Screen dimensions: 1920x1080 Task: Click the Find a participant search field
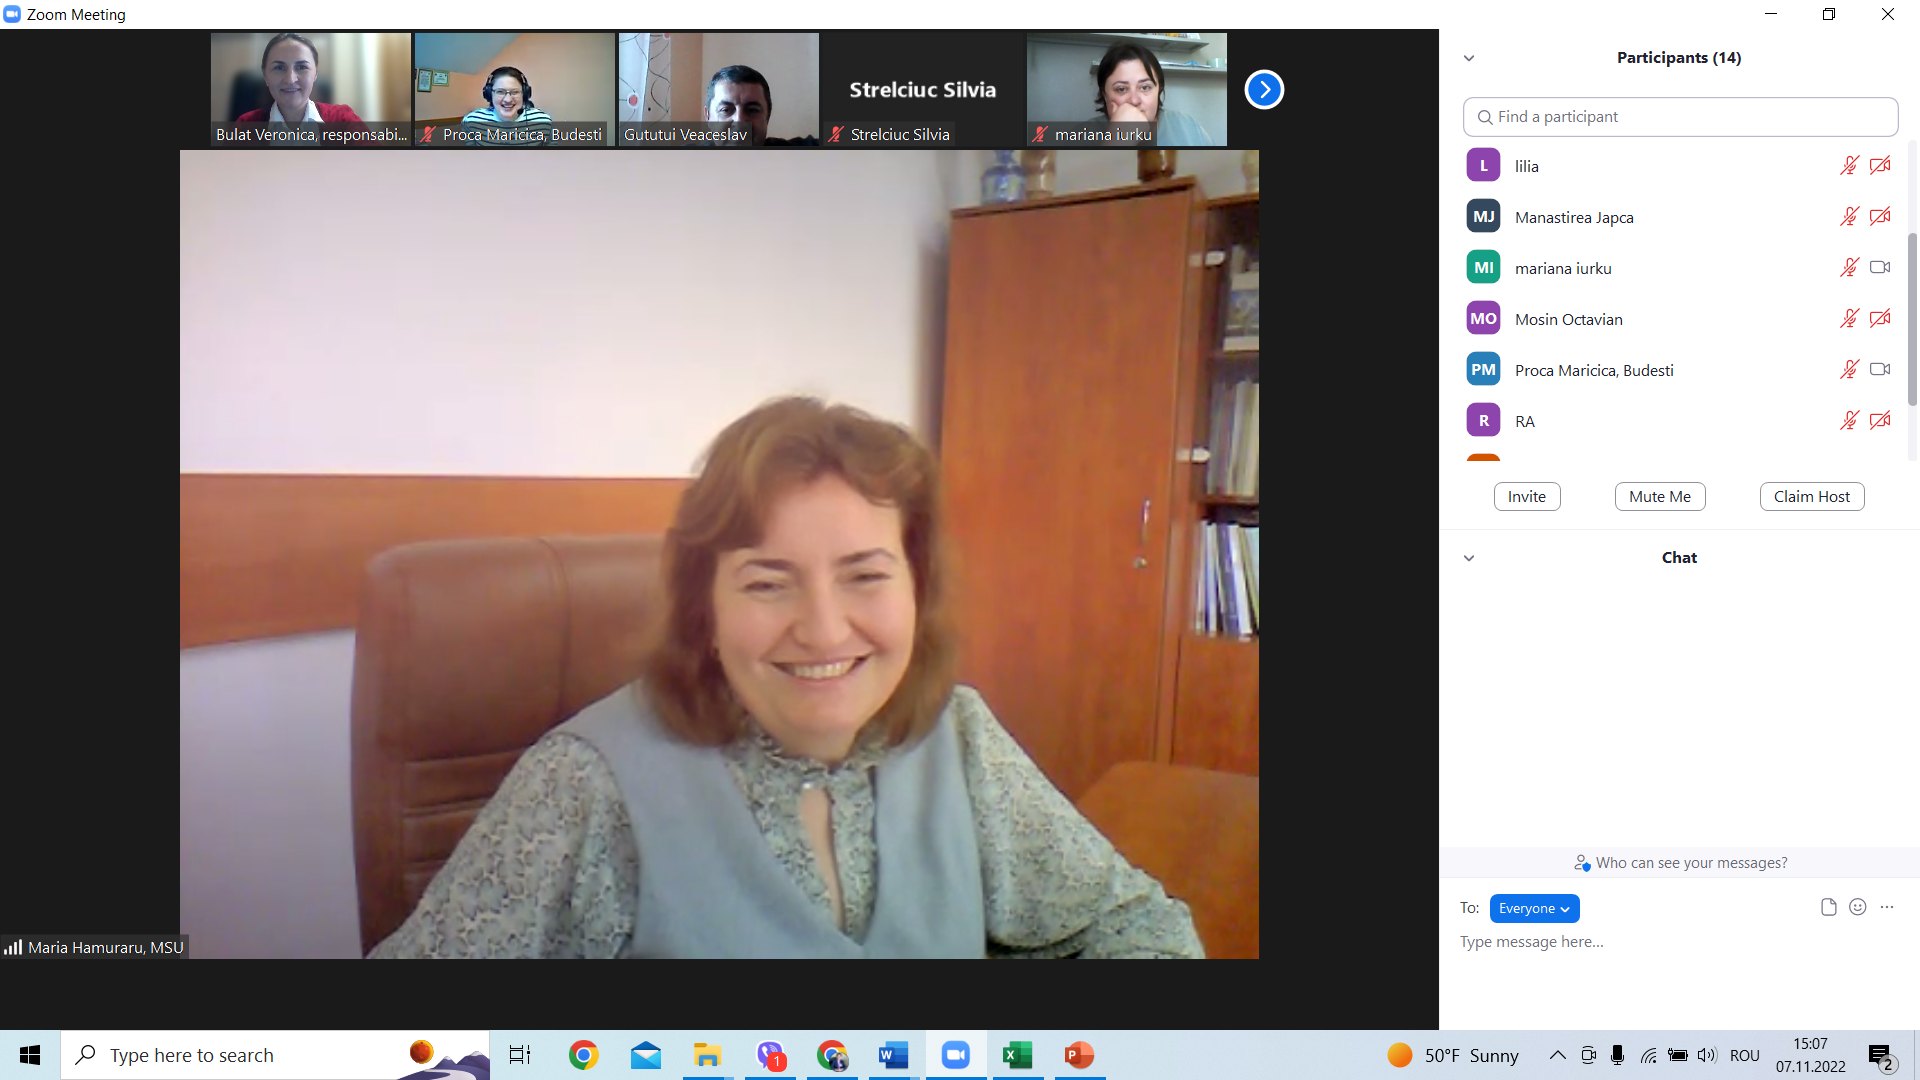click(1680, 117)
